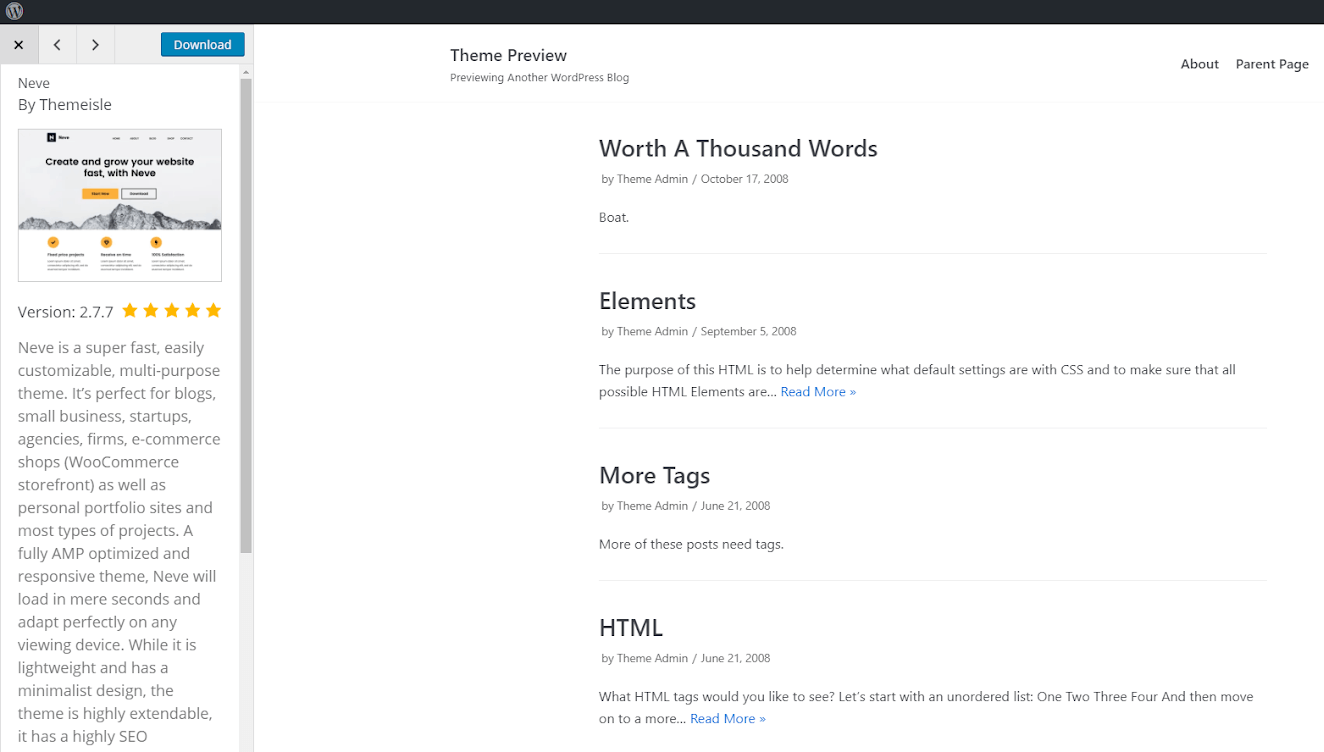Click the September 5, 2008 date

click(748, 331)
